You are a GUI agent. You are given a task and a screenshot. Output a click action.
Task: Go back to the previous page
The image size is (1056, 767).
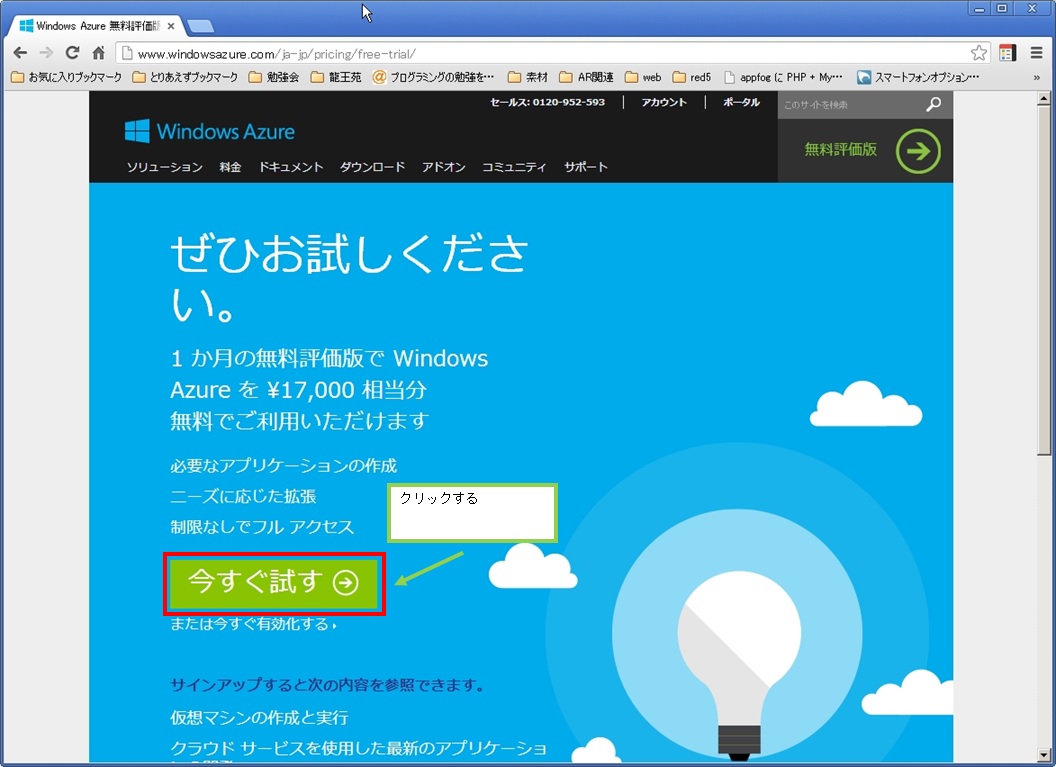pos(20,53)
